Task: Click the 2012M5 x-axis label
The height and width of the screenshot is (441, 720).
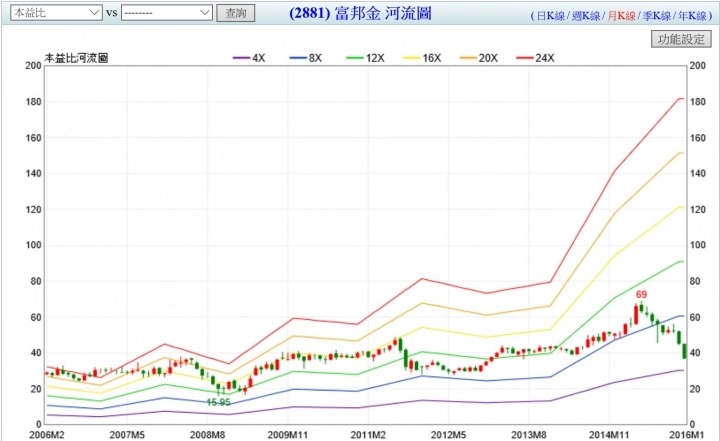Action: click(x=449, y=435)
